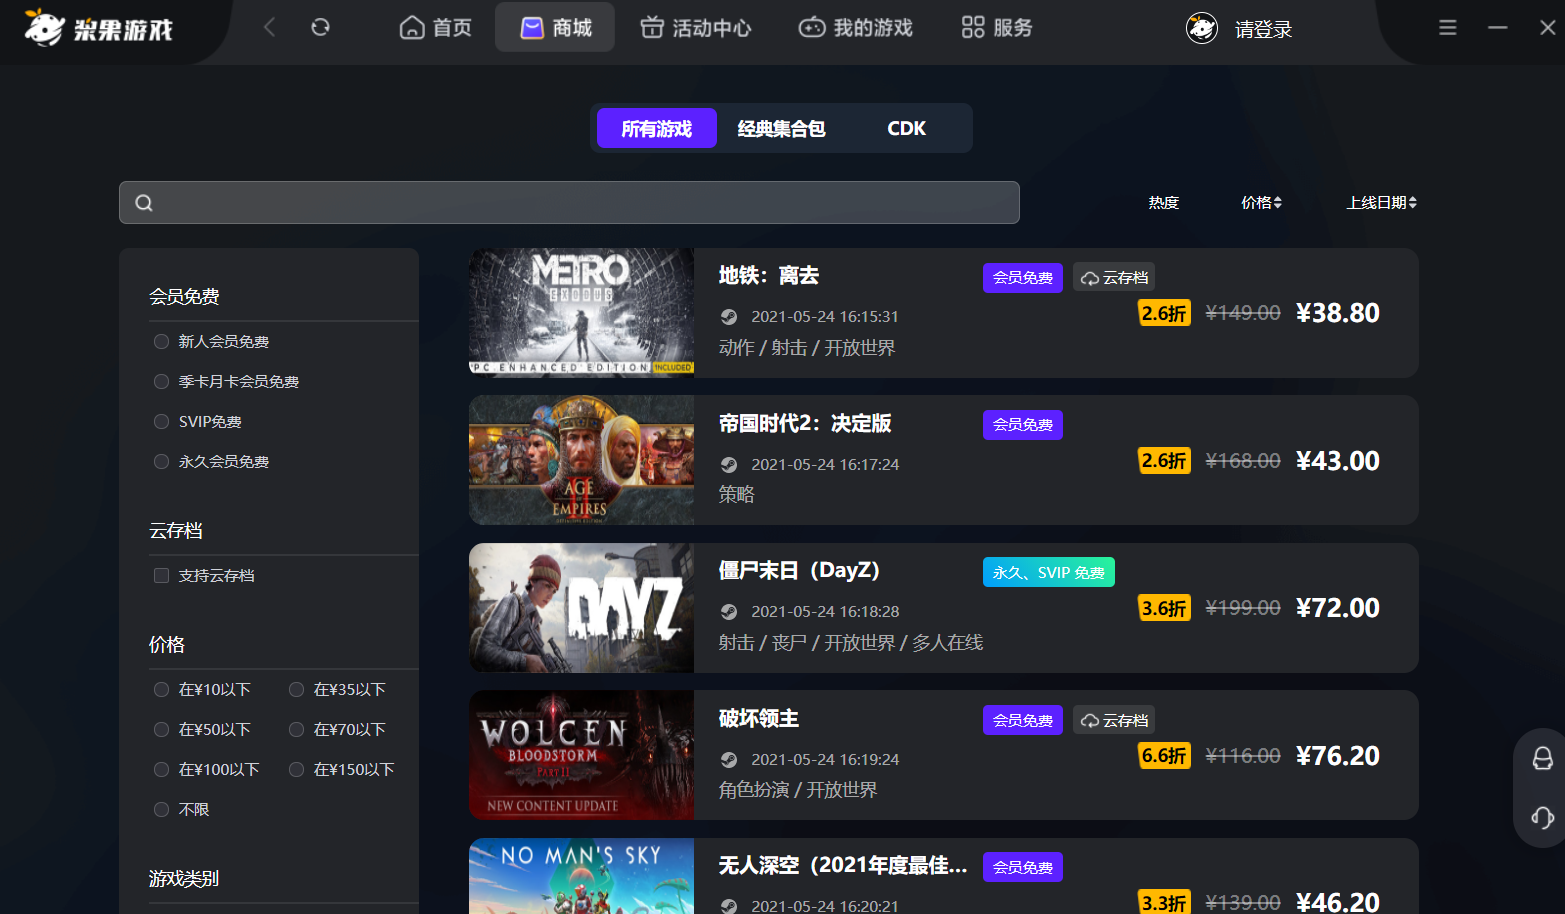This screenshot has width=1565, height=914.
Task: Open the notification bell side icon
Action: 1542,759
